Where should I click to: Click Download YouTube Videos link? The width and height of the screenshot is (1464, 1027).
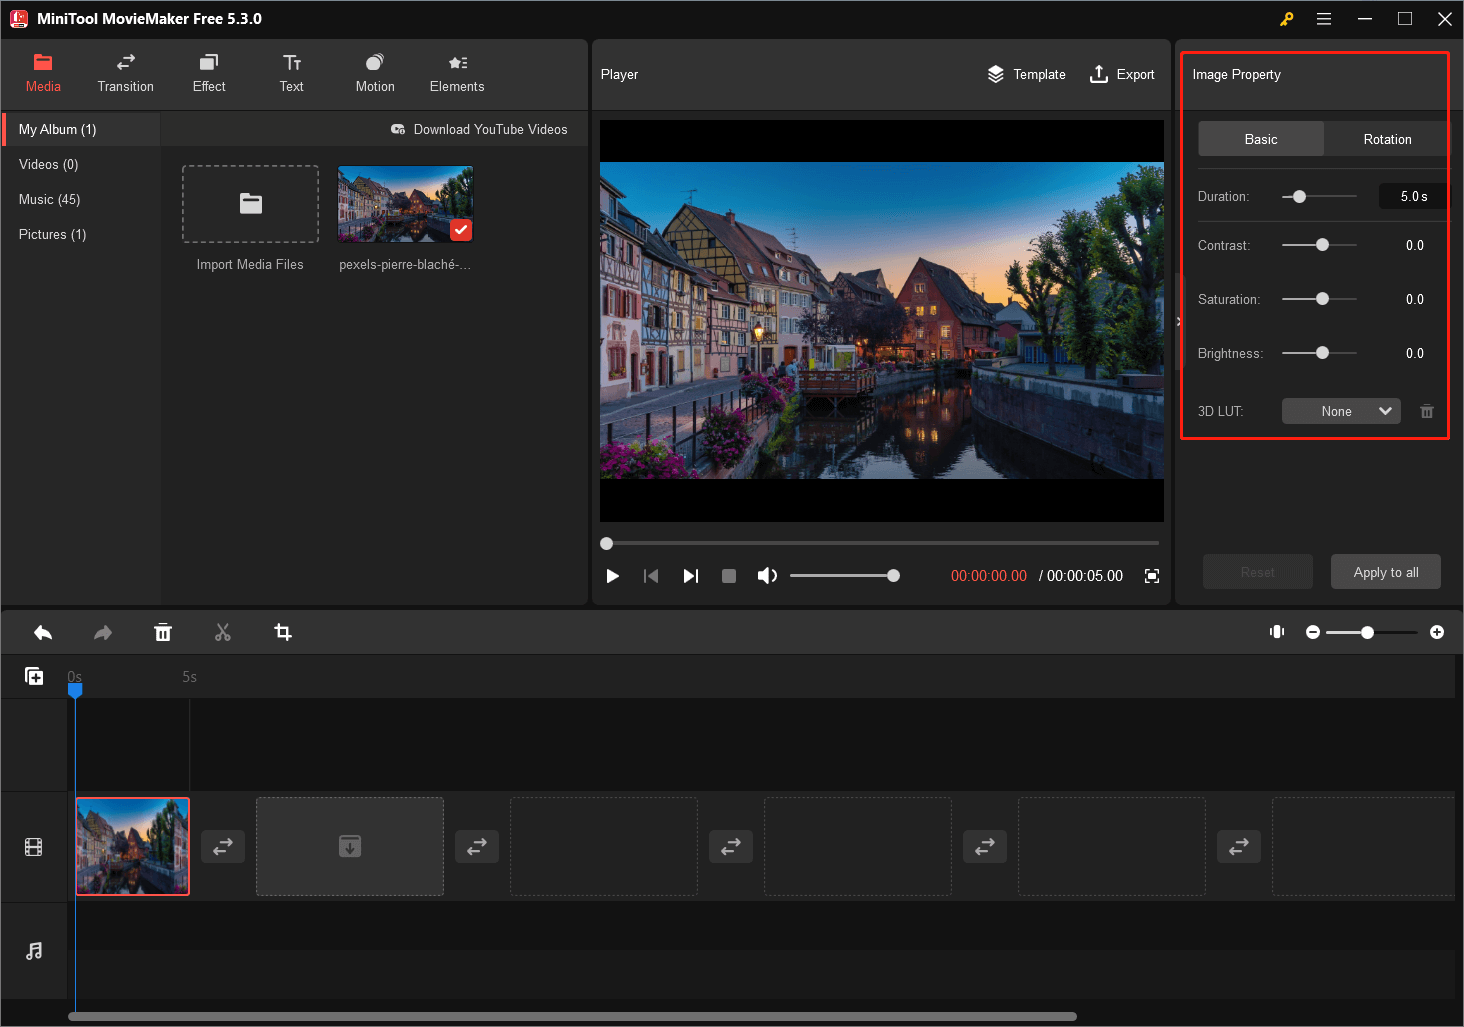pyautogui.click(x=479, y=129)
